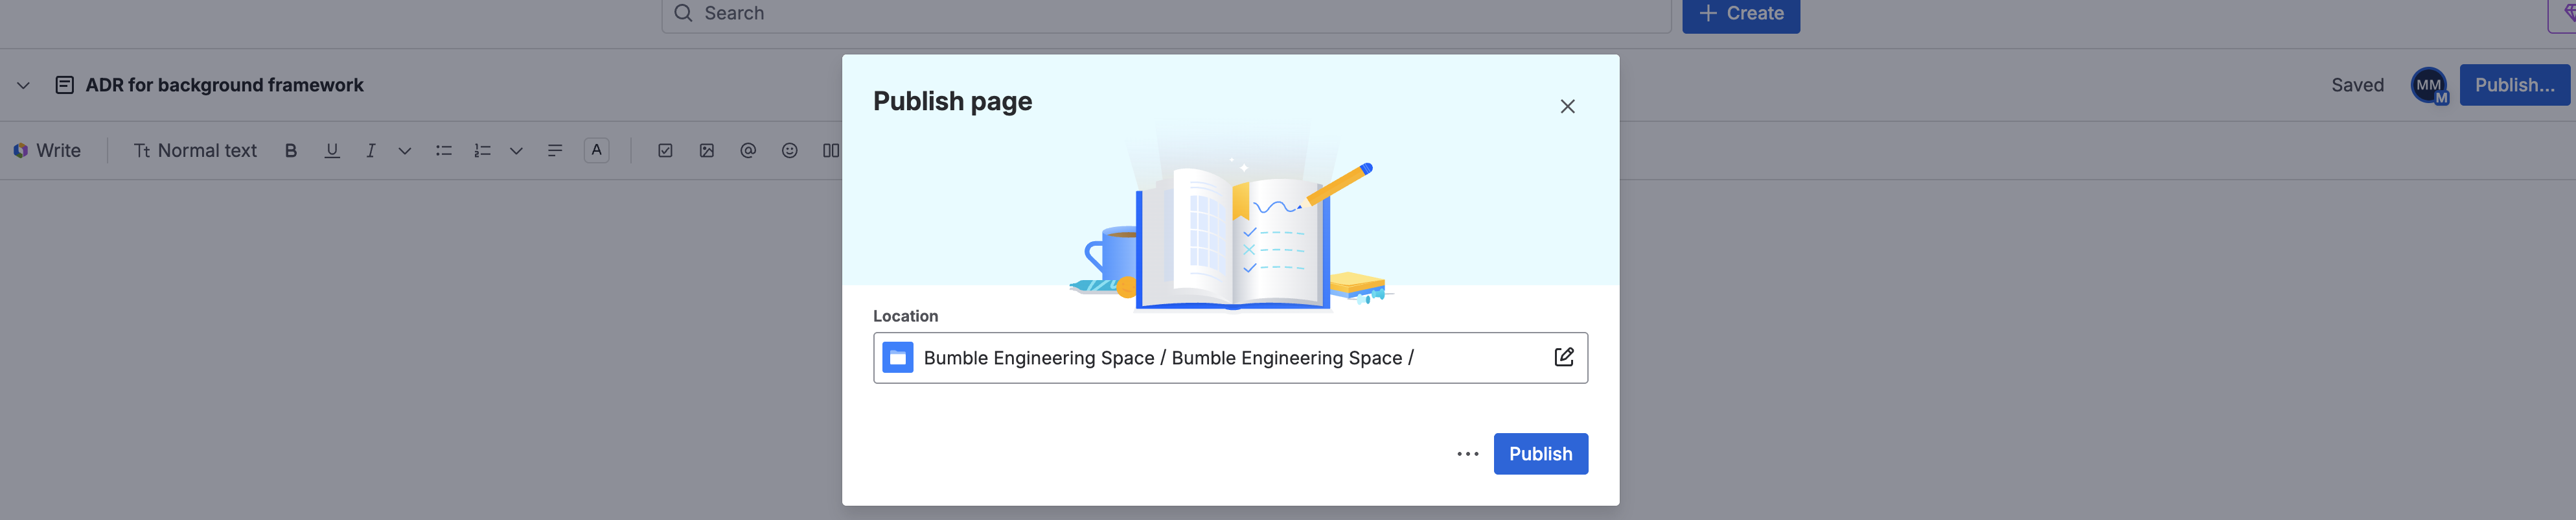Toggle bold formatting in toolbar

tap(291, 151)
